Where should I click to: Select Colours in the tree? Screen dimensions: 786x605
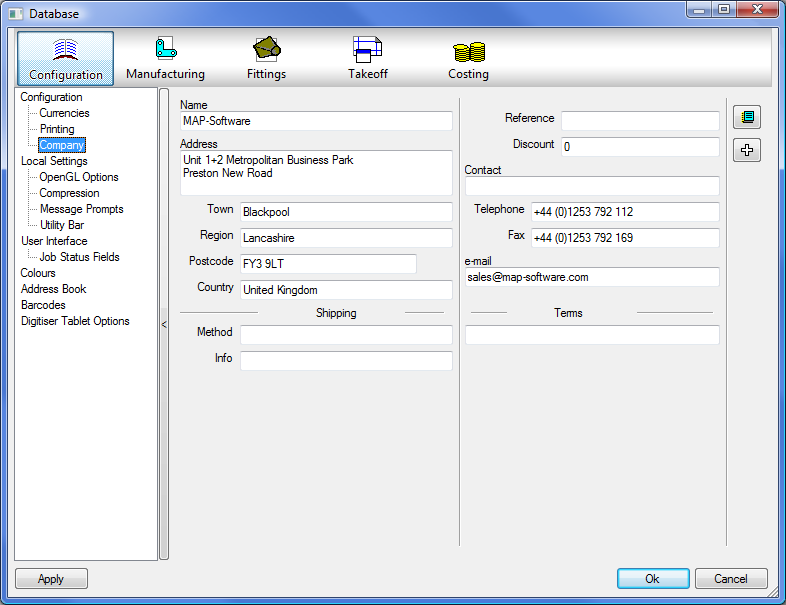(x=38, y=273)
